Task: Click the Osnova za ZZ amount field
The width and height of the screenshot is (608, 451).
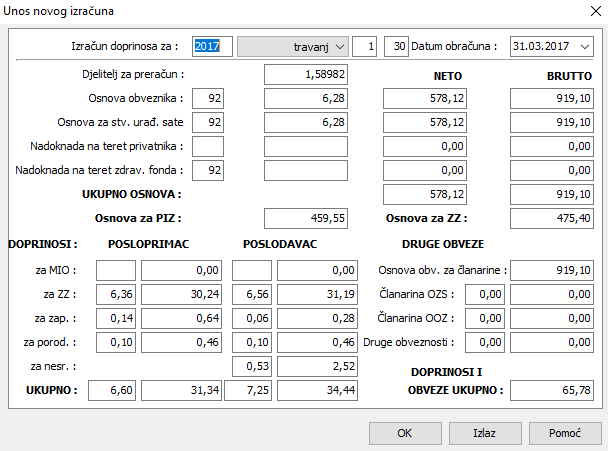Action: coord(552,217)
